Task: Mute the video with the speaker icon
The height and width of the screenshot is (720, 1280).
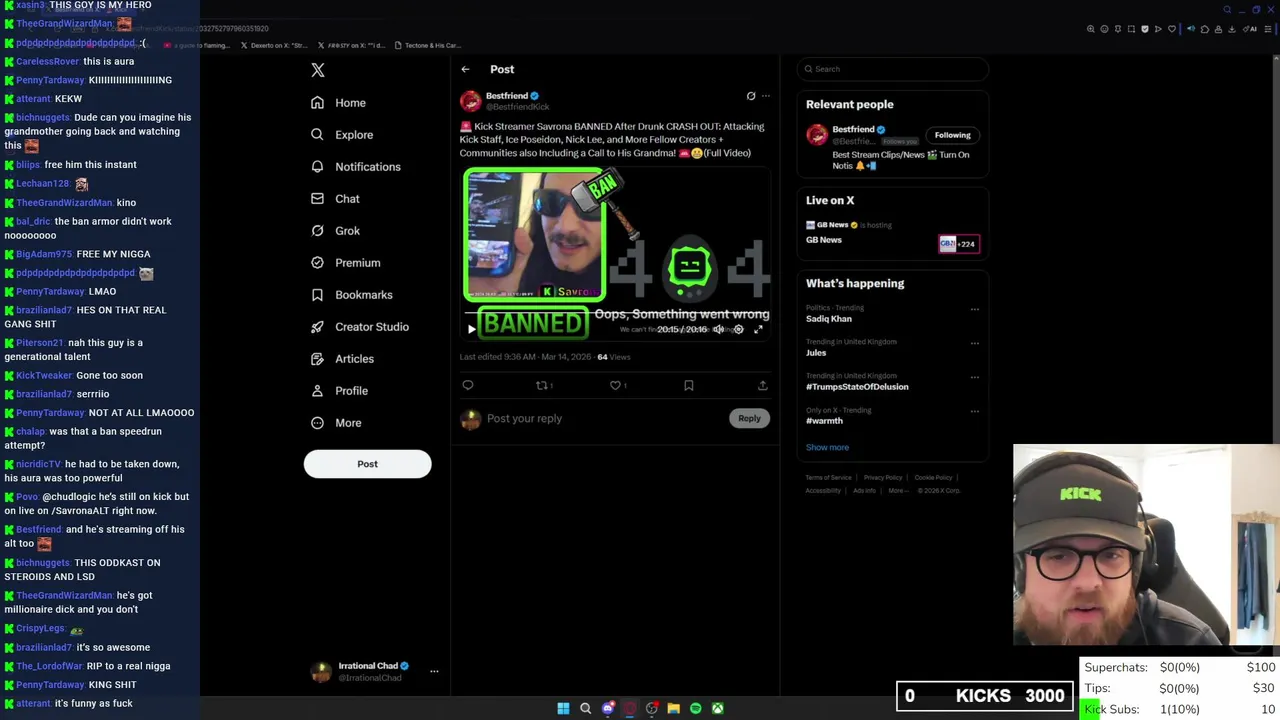Action: [x=718, y=329]
